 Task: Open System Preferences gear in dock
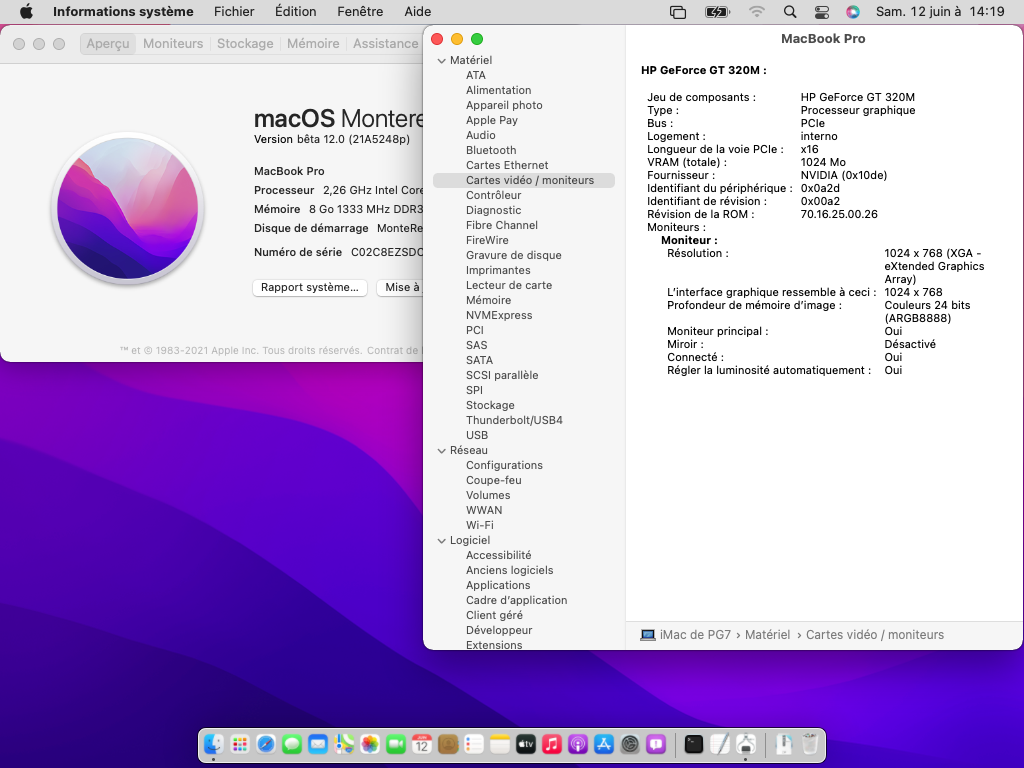[630, 744]
